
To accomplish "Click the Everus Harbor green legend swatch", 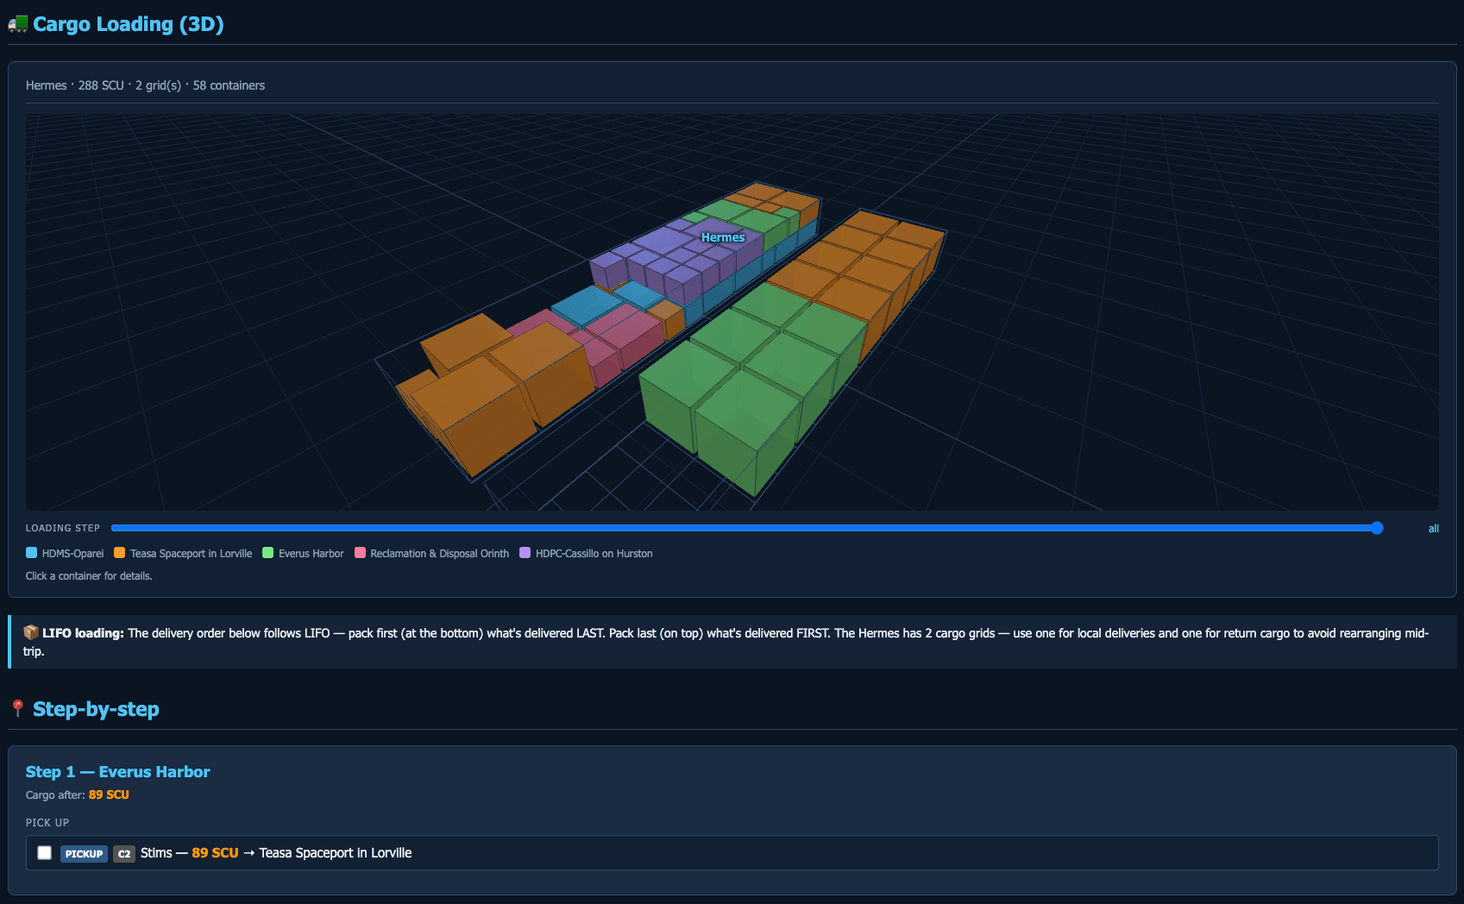I will (267, 553).
